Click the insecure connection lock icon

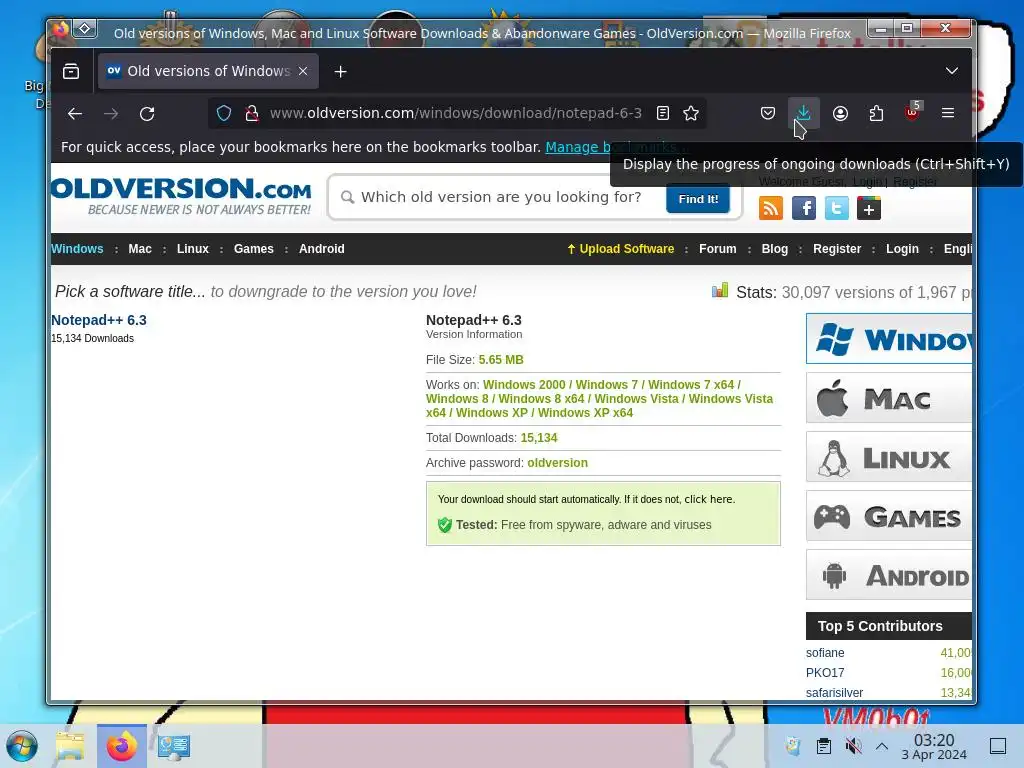tap(251, 114)
